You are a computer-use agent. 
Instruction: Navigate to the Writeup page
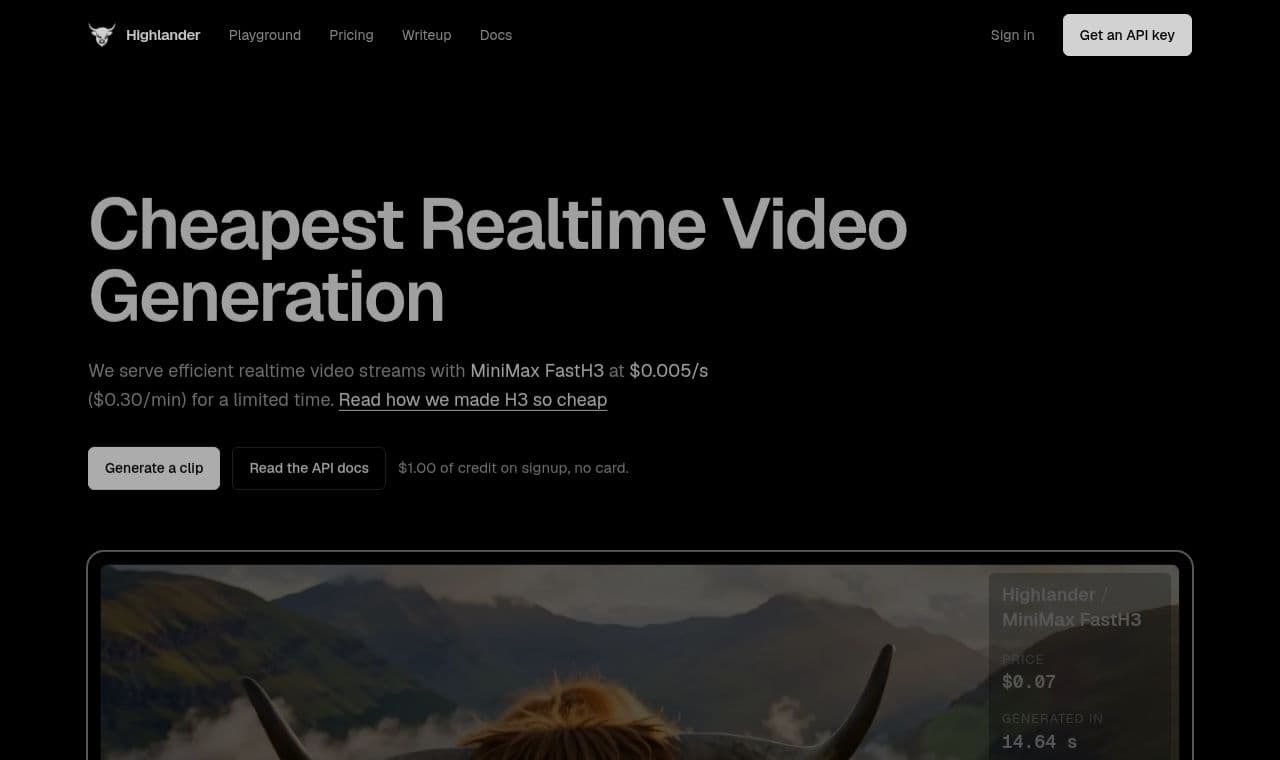[427, 35]
